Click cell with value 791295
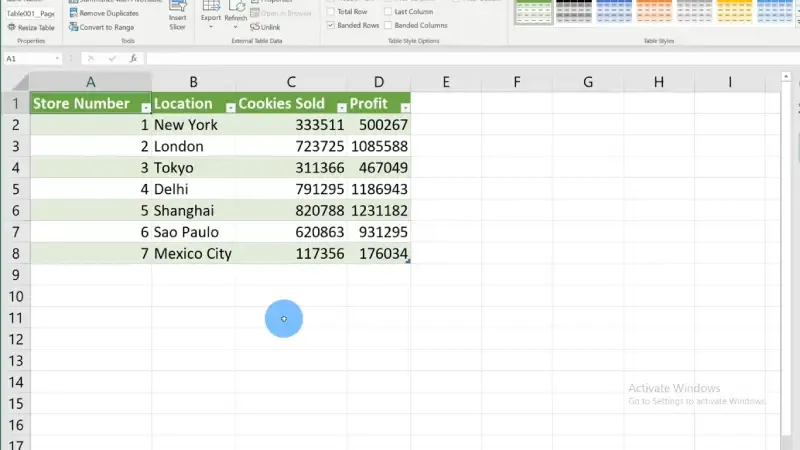 [291, 189]
